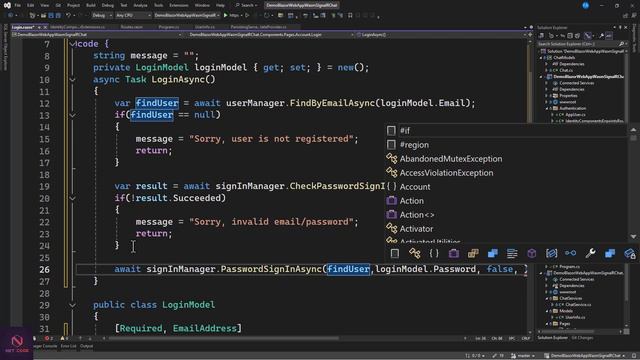Open the Build menu
The height and width of the screenshot is (360, 640).
[91, 5]
